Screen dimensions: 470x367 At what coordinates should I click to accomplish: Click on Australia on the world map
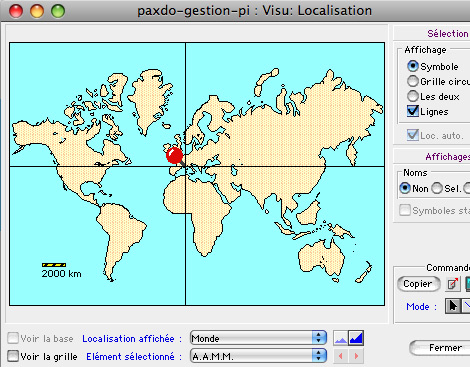(x=320, y=258)
